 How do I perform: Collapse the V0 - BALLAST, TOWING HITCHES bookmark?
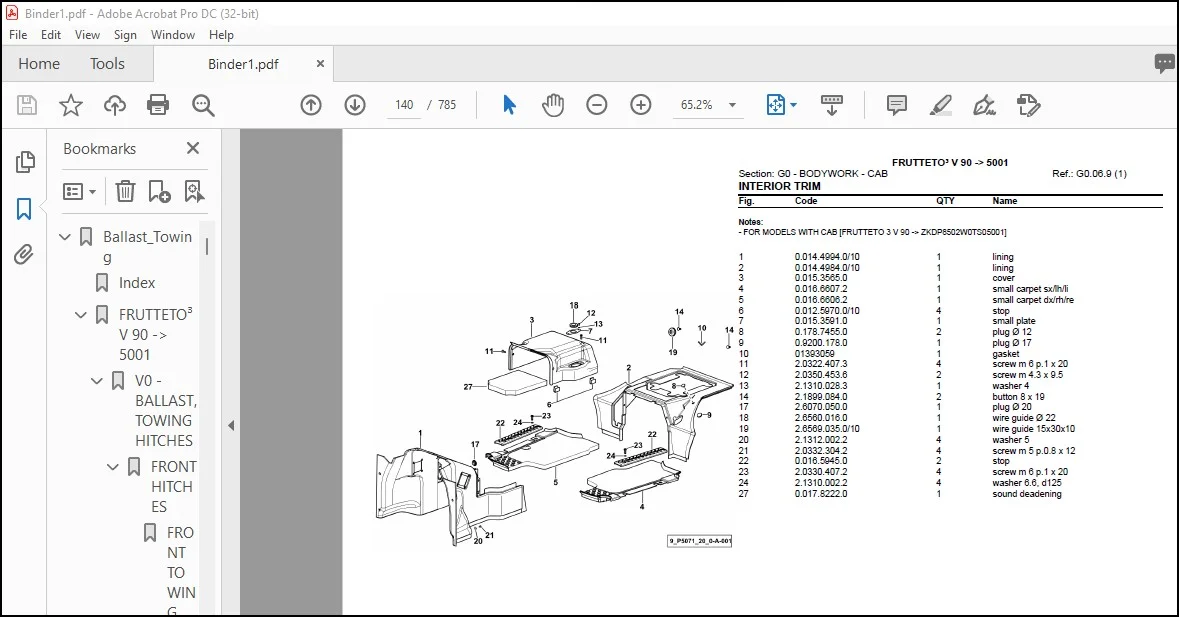pyautogui.click(x=97, y=381)
